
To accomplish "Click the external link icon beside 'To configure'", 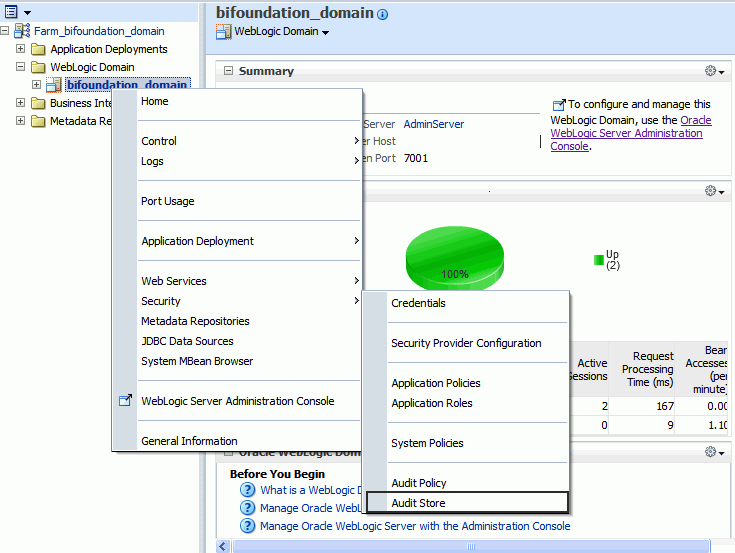I will 559,105.
